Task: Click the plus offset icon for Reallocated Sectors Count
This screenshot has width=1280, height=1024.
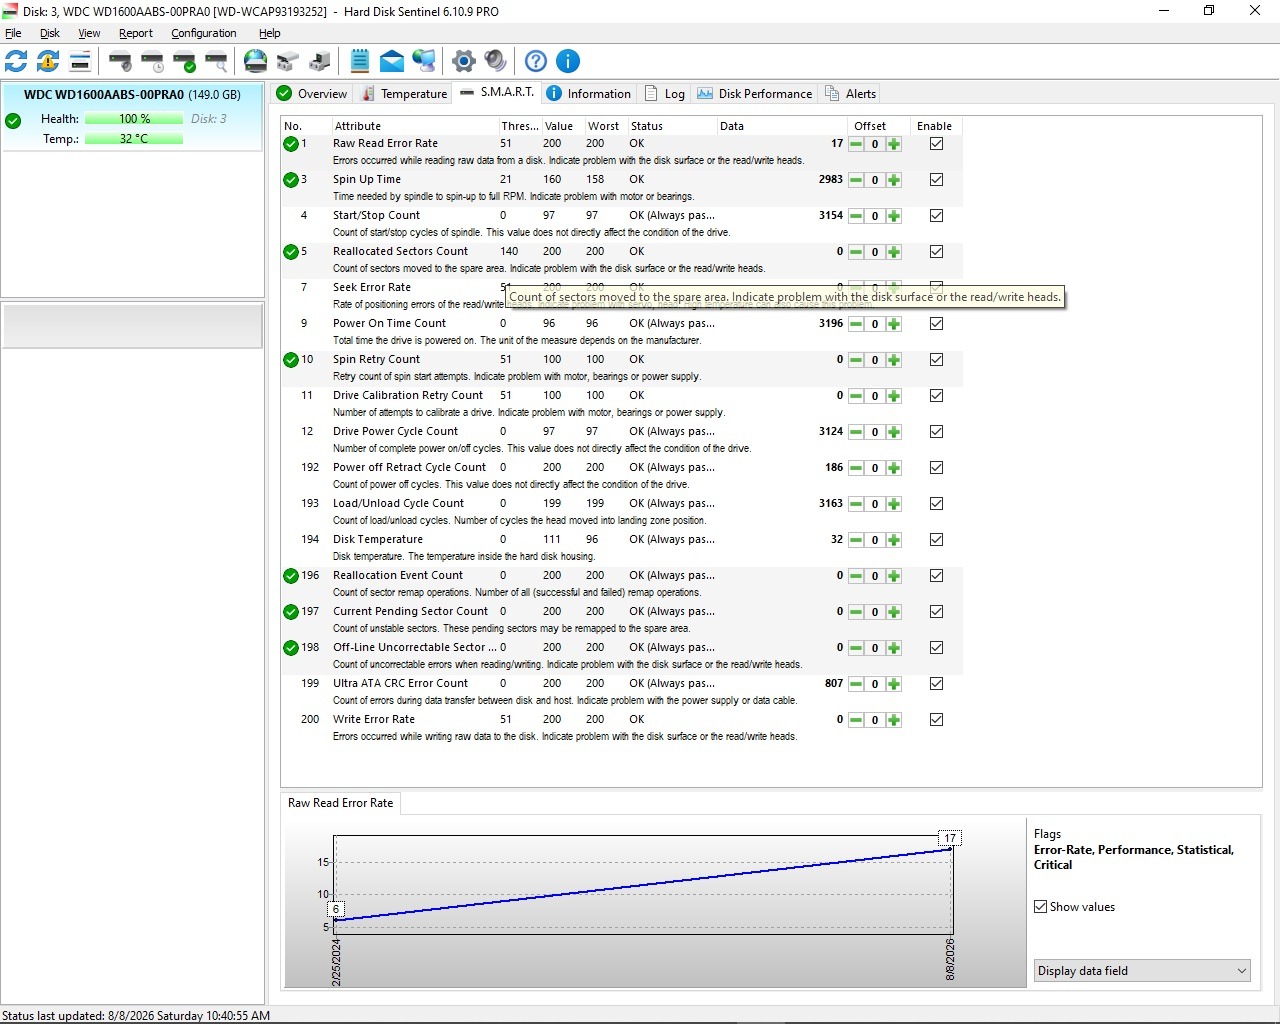Action: coord(894,252)
